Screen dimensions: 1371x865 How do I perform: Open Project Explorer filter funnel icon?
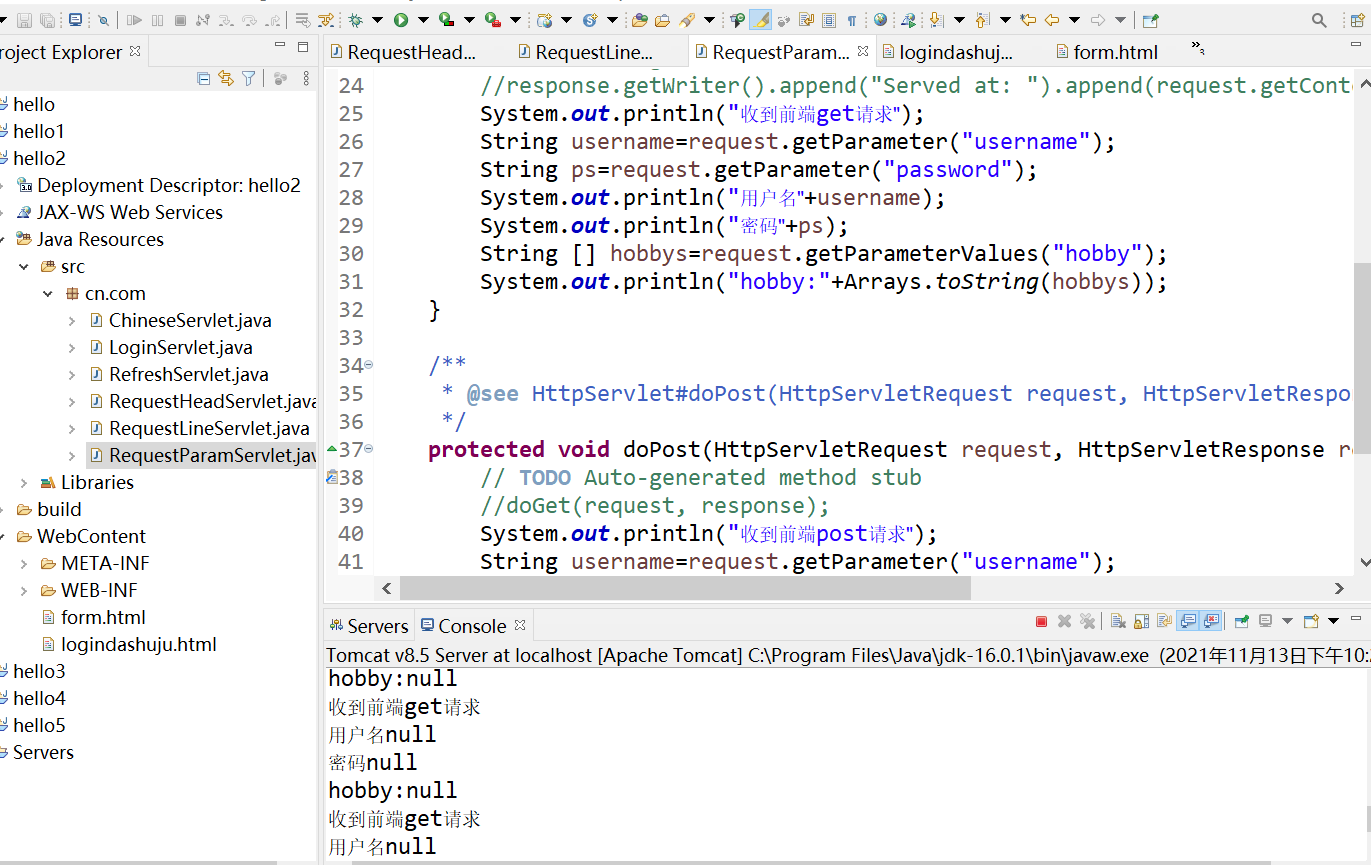[249, 78]
